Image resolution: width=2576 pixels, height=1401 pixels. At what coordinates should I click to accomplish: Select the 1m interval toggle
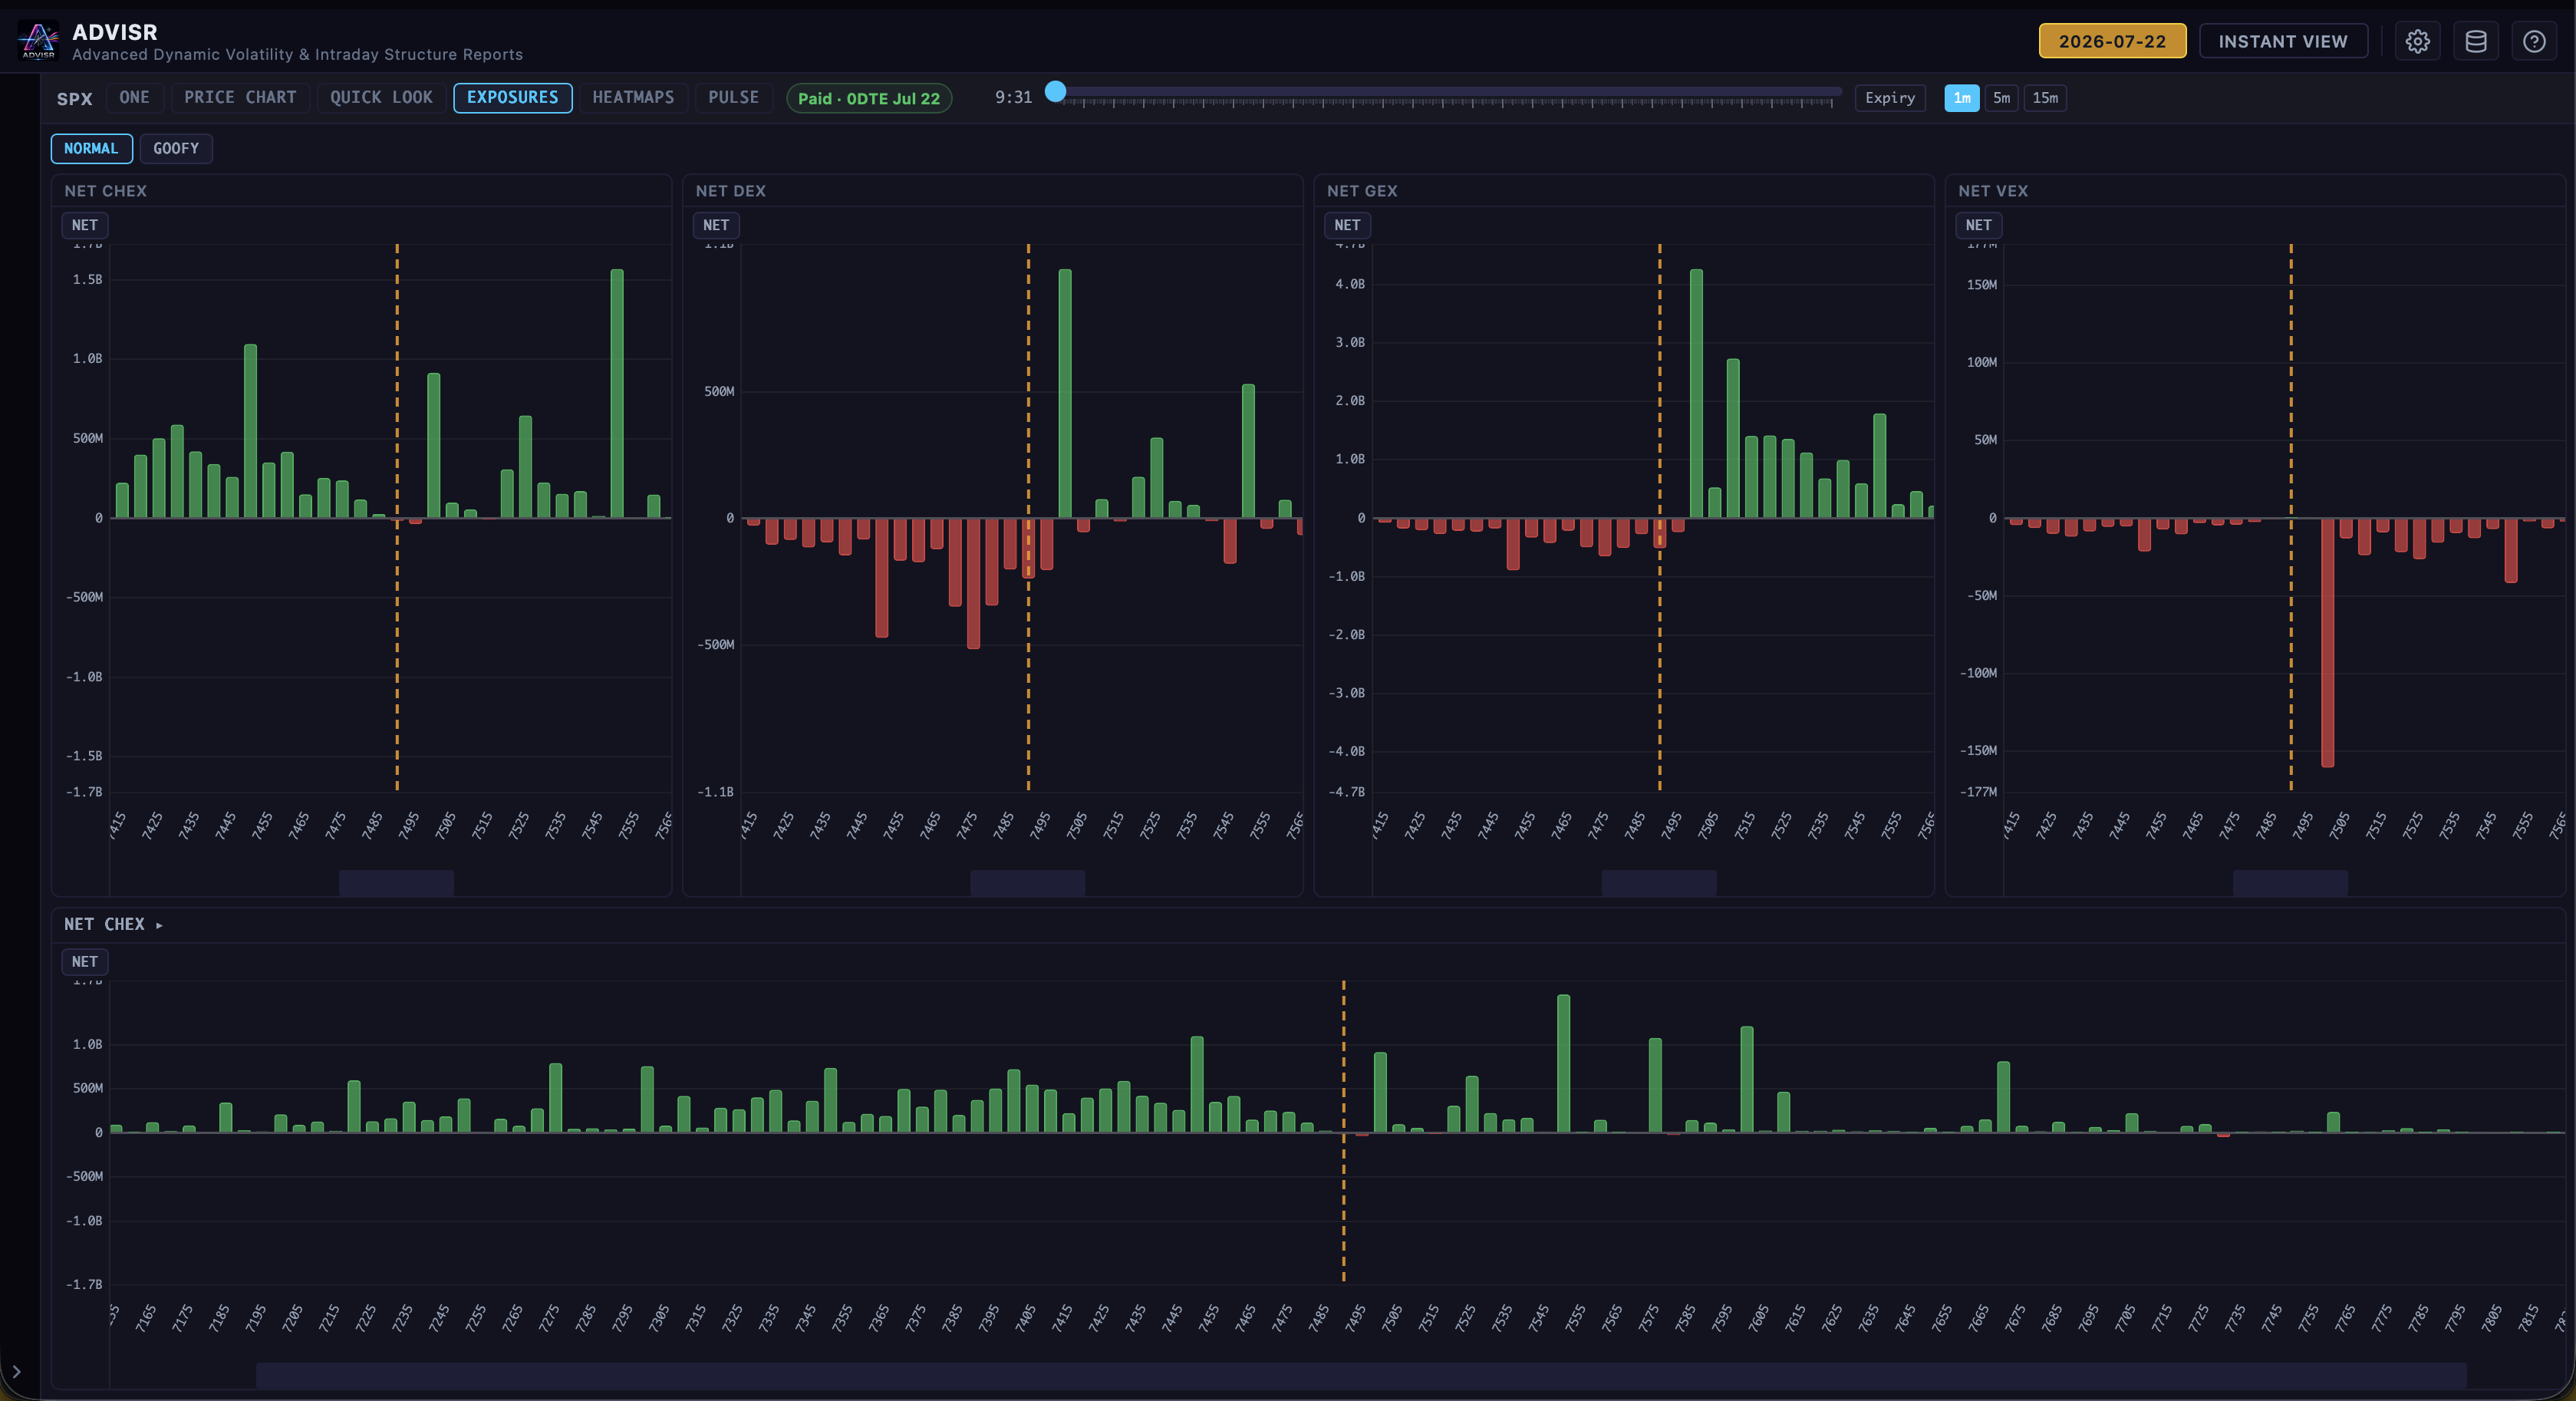pos(1961,98)
